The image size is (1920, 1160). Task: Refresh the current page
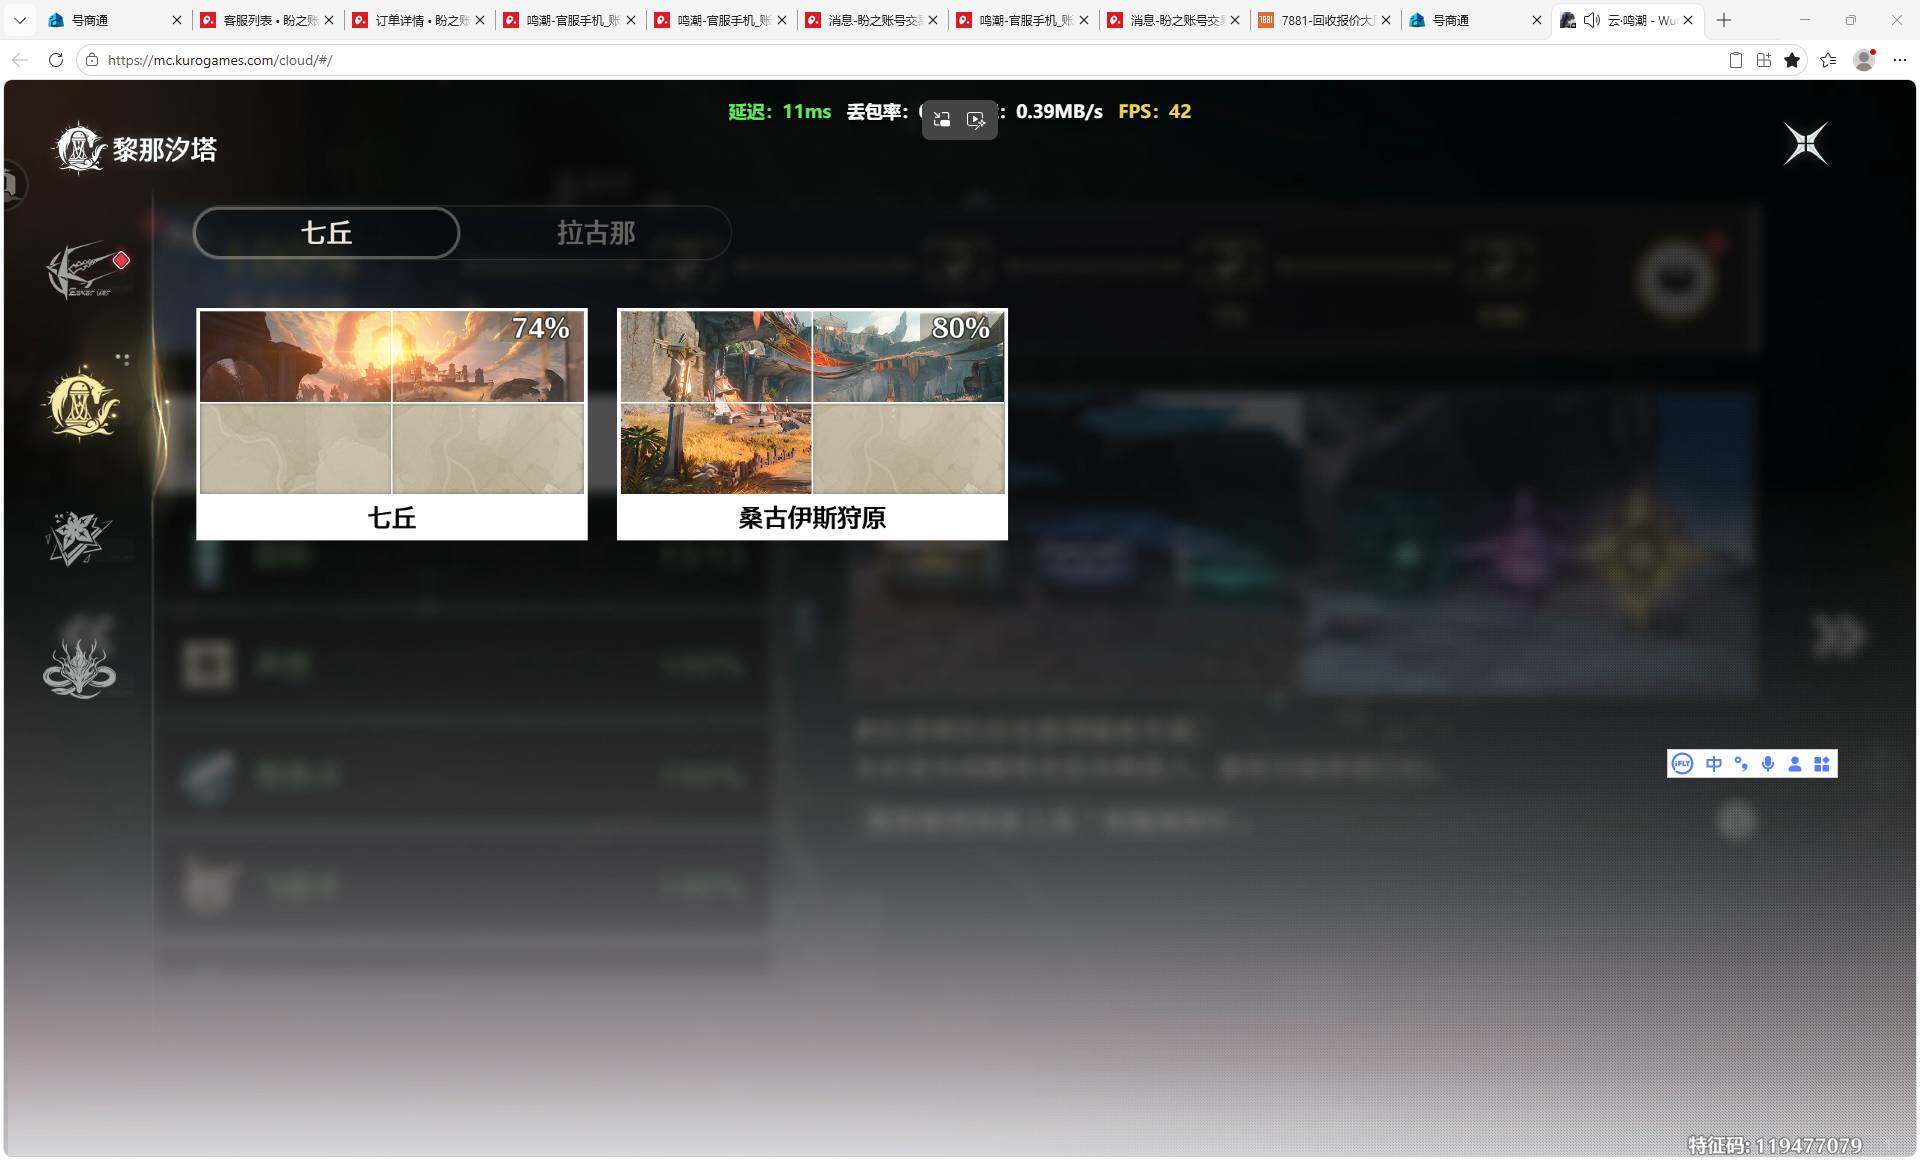point(56,60)
